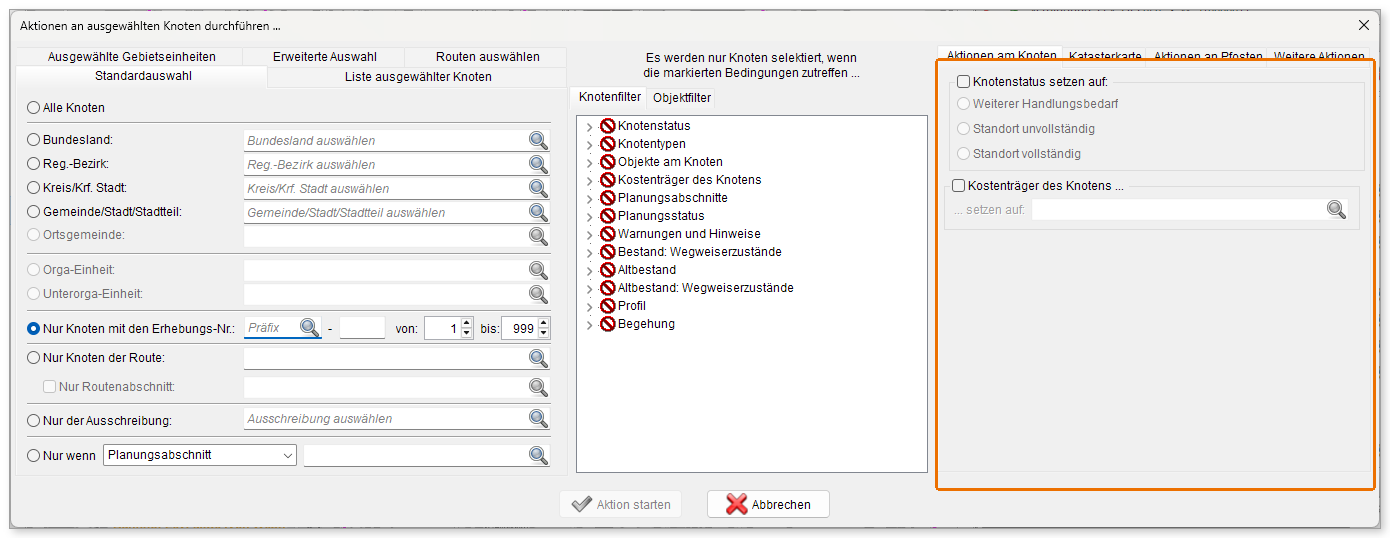The image size is (1390, 538).
Task: Click the Altbestand filter disabled icon
Action: click(607, 270)
